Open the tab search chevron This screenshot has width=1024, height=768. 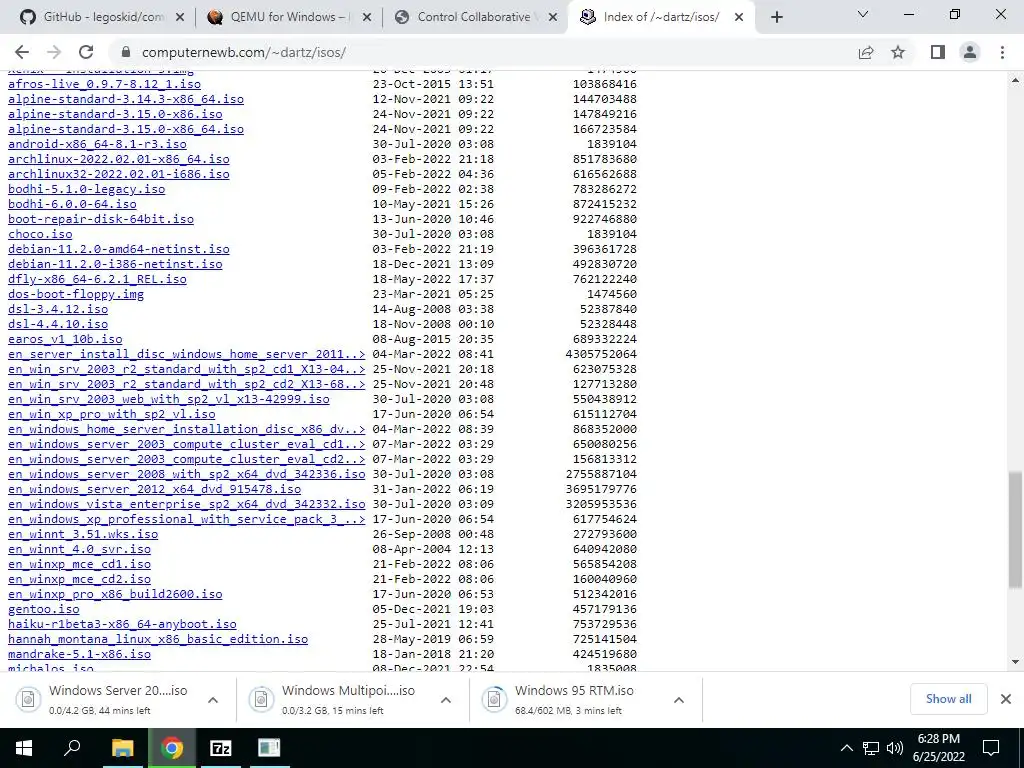click(863, 14)
